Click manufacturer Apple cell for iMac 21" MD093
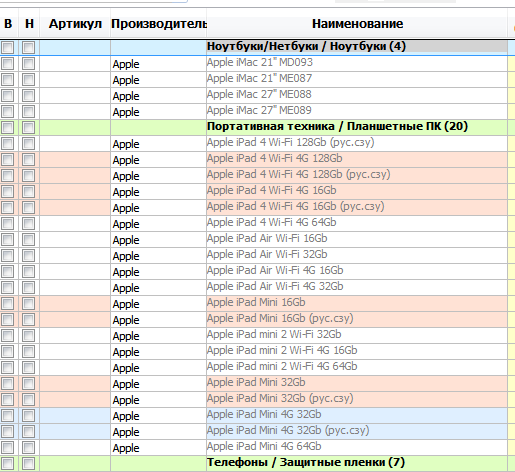This screenshot has height=472, width=515. 158,63
